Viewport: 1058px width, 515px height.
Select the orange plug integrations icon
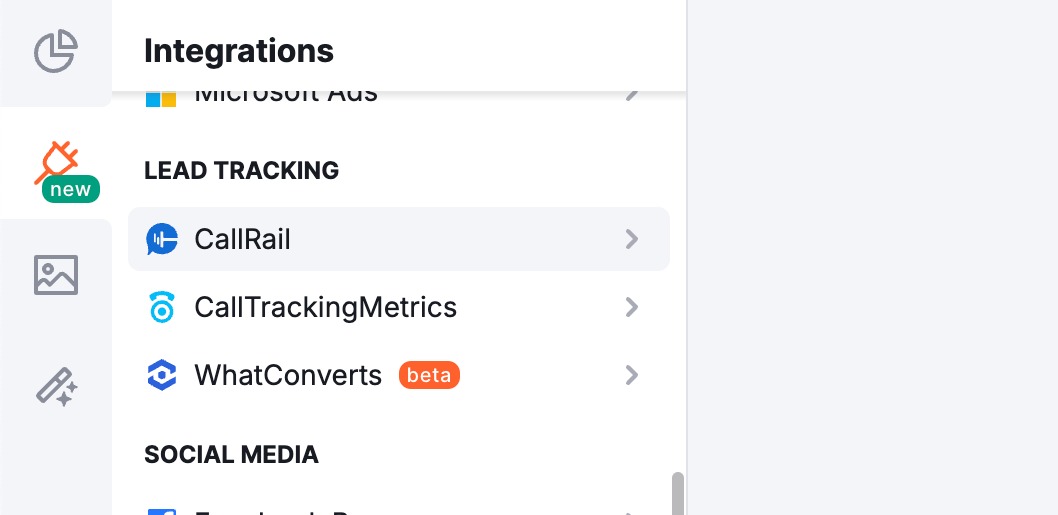[56, 162]
